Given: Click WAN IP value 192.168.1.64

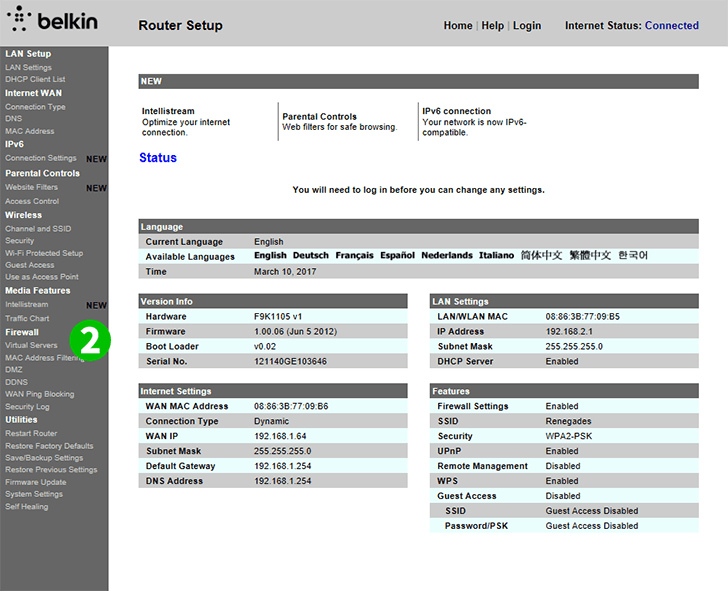Looking at the screenshot, I should (x=280, y=436).
